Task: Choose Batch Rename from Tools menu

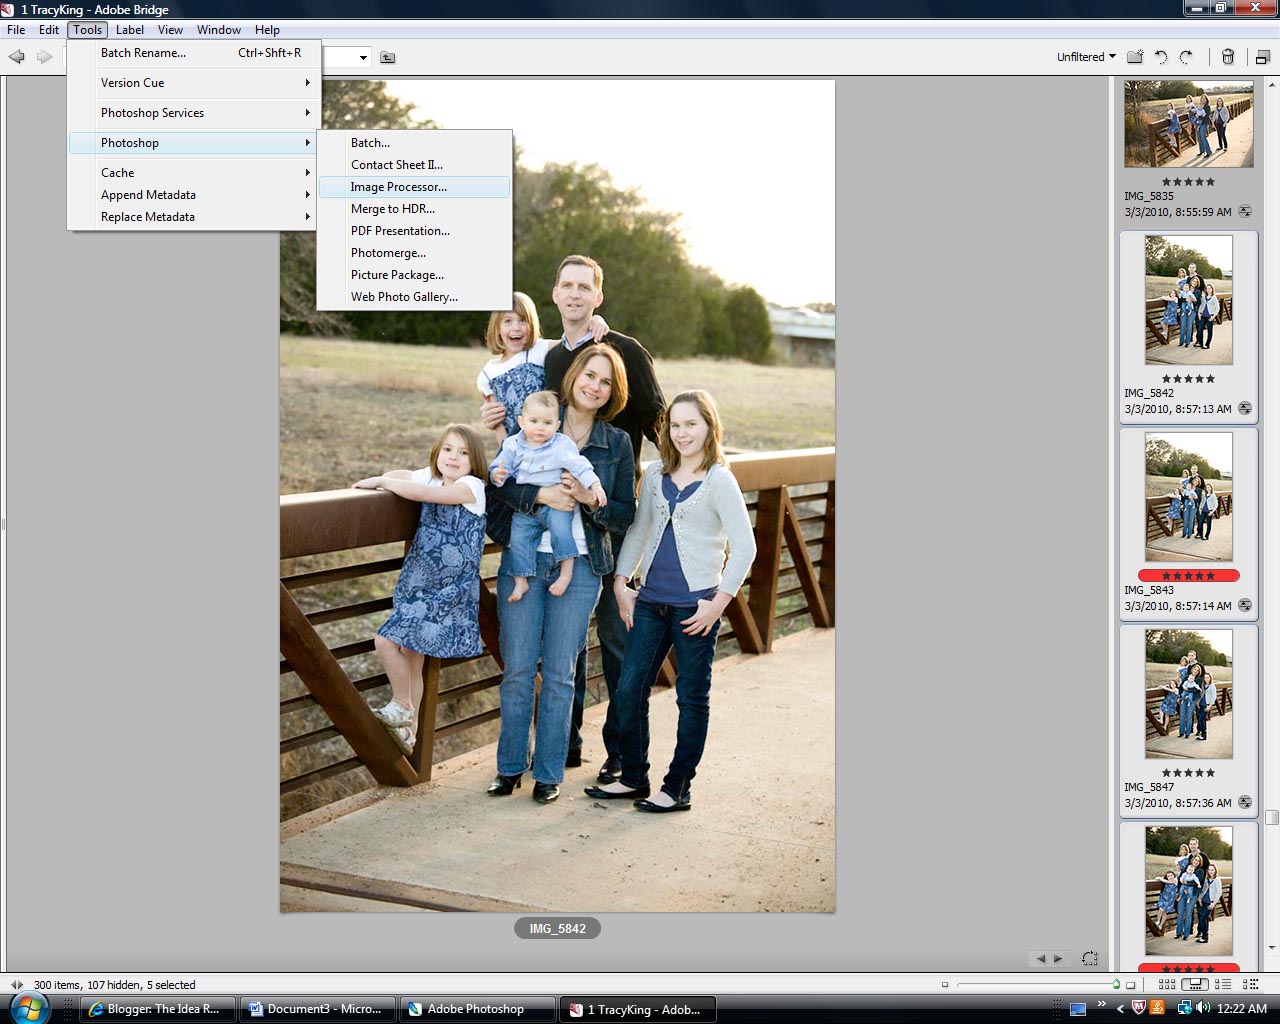Action: pyautogui.click(x=195, y=53)
